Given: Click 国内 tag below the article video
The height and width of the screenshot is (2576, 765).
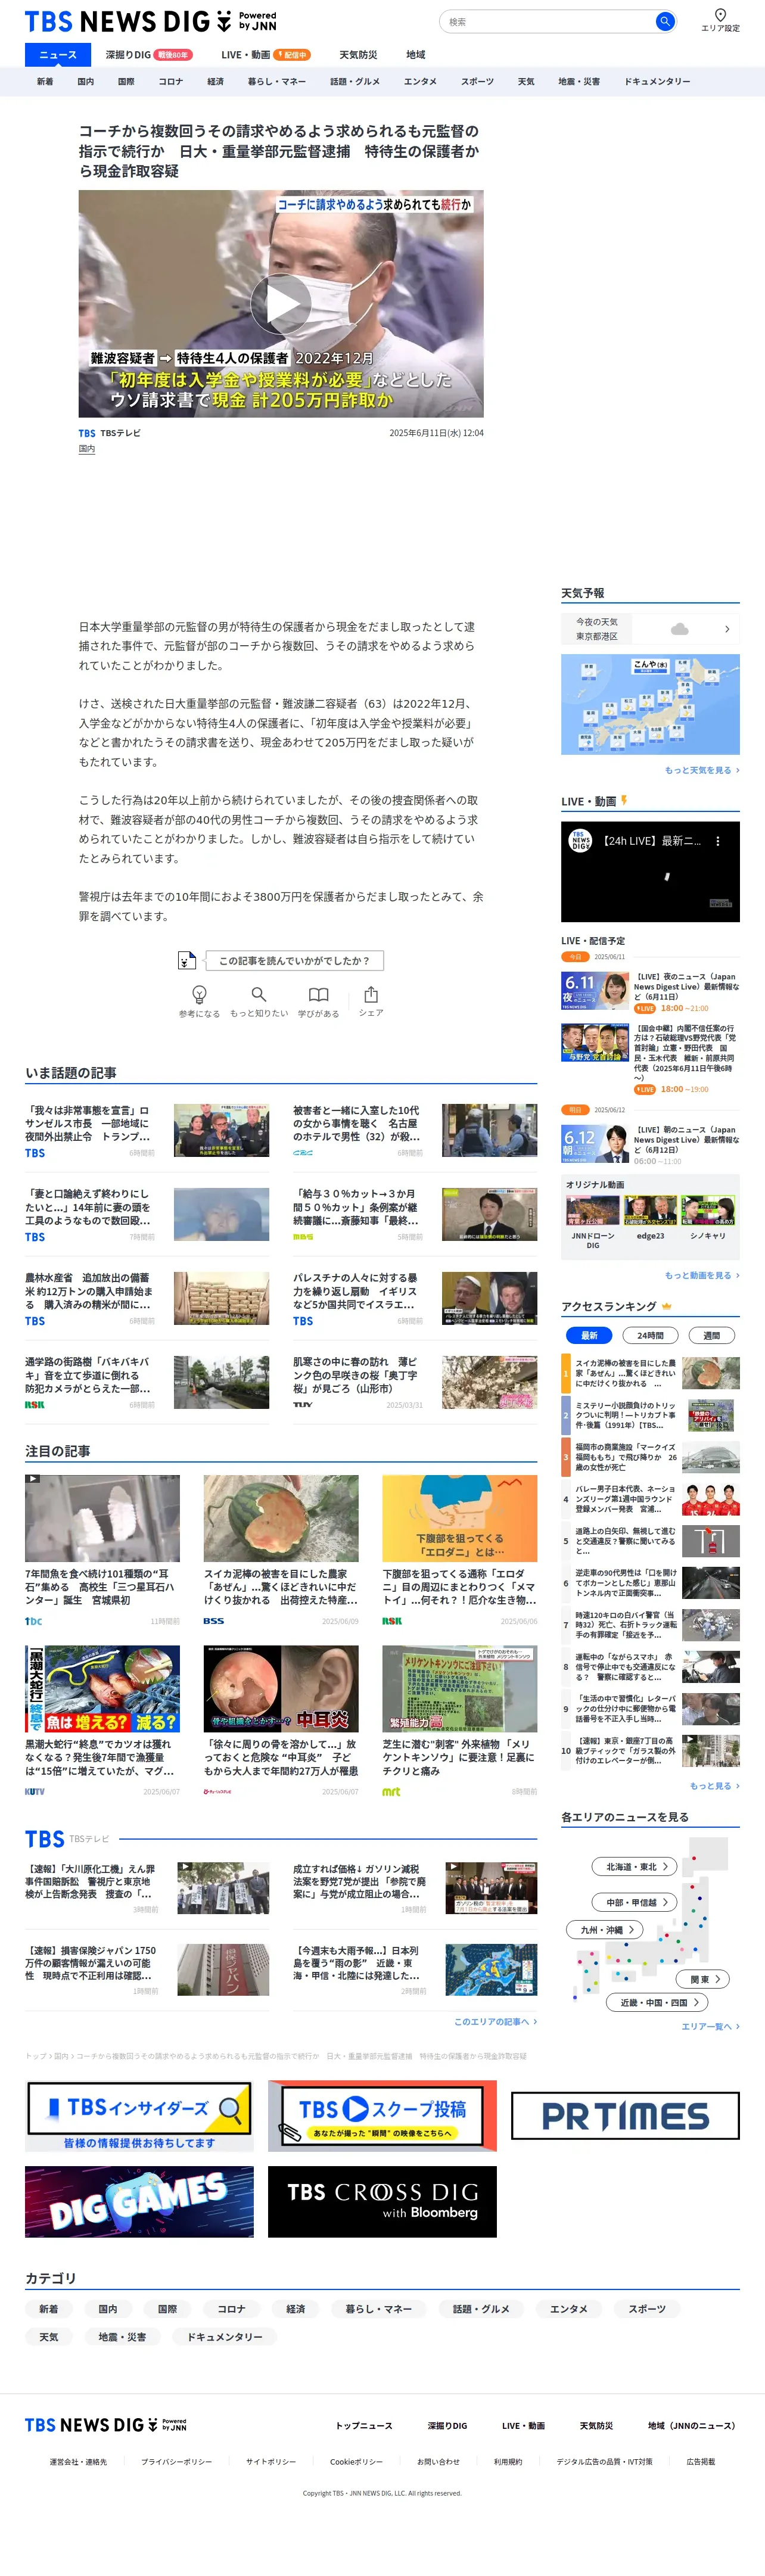Looking at the screenshot, I should (x=87, y=449).
